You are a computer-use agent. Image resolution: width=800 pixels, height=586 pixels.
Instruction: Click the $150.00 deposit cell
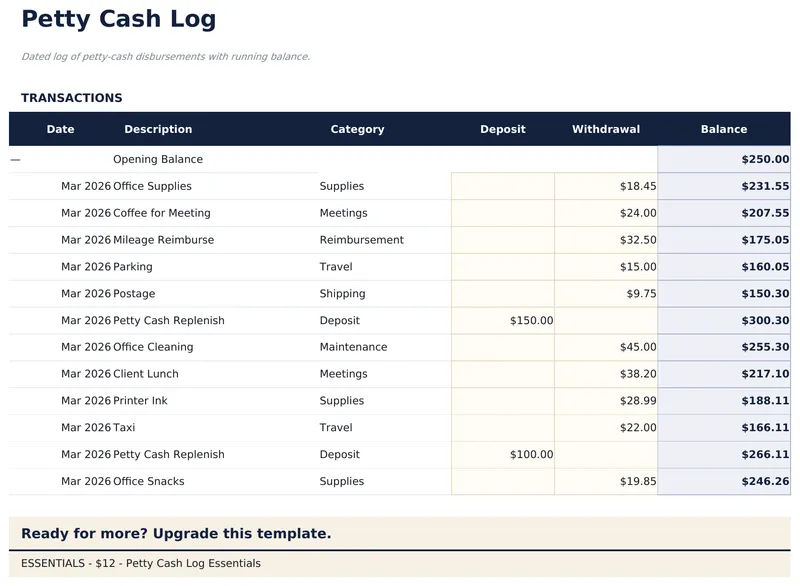[502, 321]
